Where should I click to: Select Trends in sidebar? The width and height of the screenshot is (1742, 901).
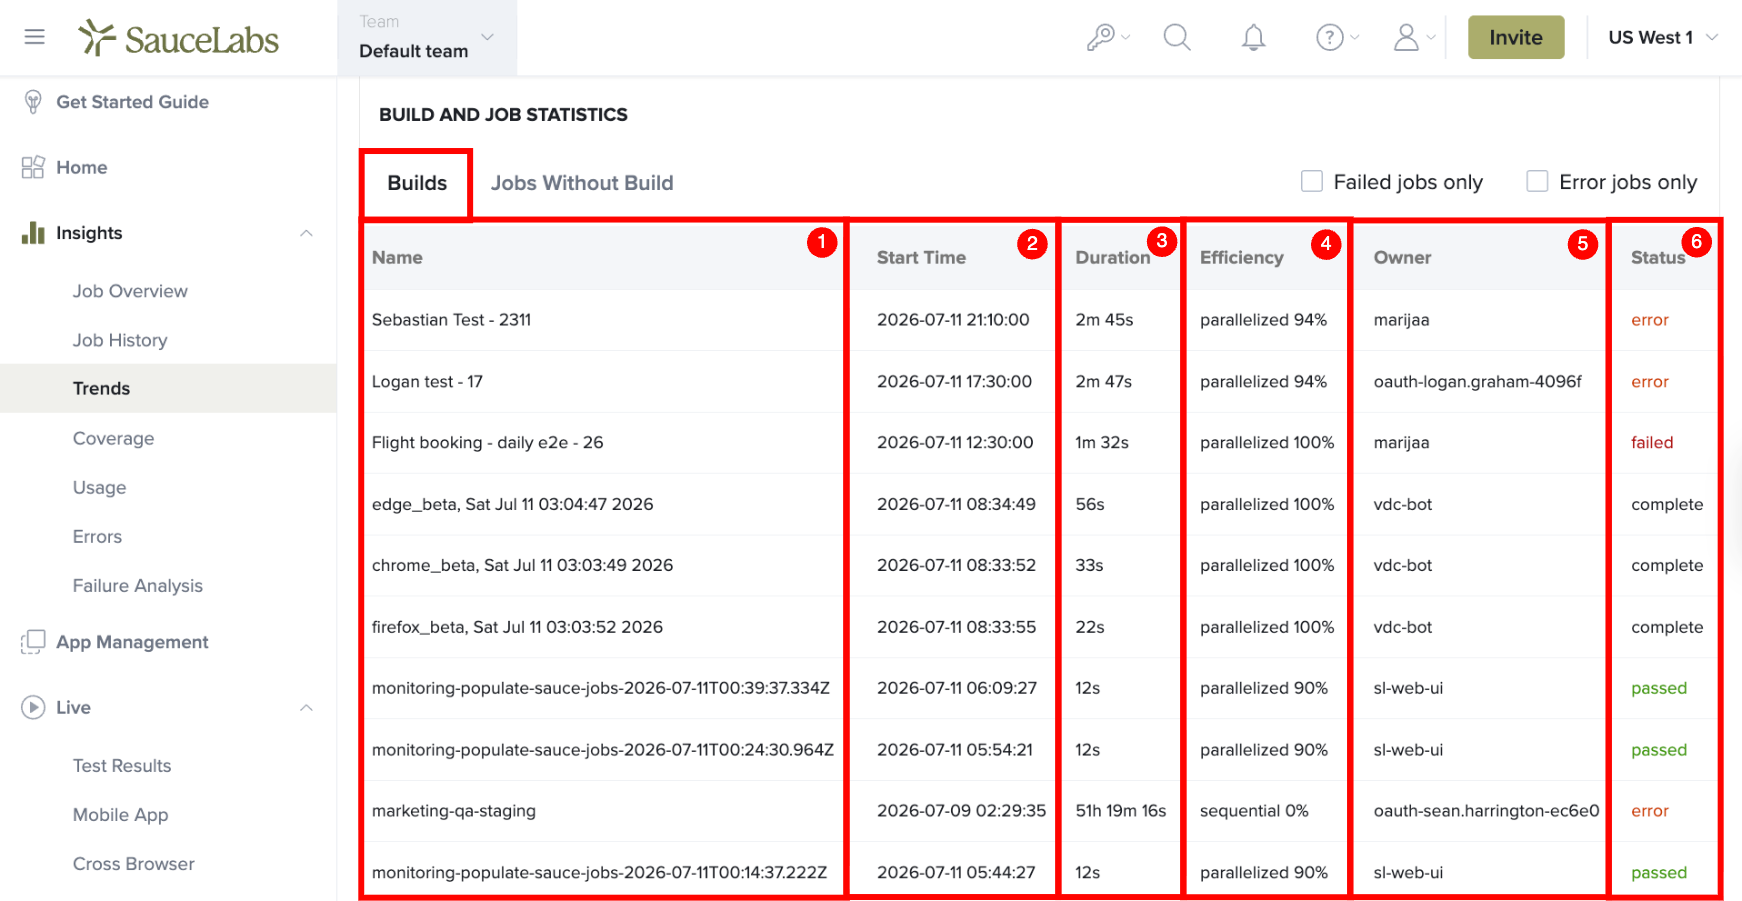101,388
